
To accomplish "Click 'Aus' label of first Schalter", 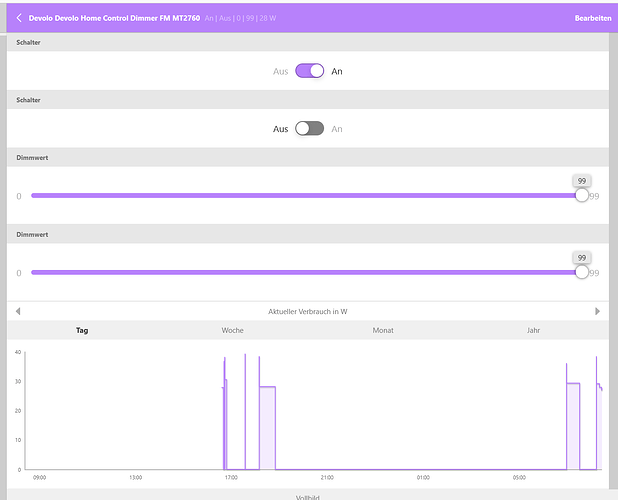I will click(281, 71).
